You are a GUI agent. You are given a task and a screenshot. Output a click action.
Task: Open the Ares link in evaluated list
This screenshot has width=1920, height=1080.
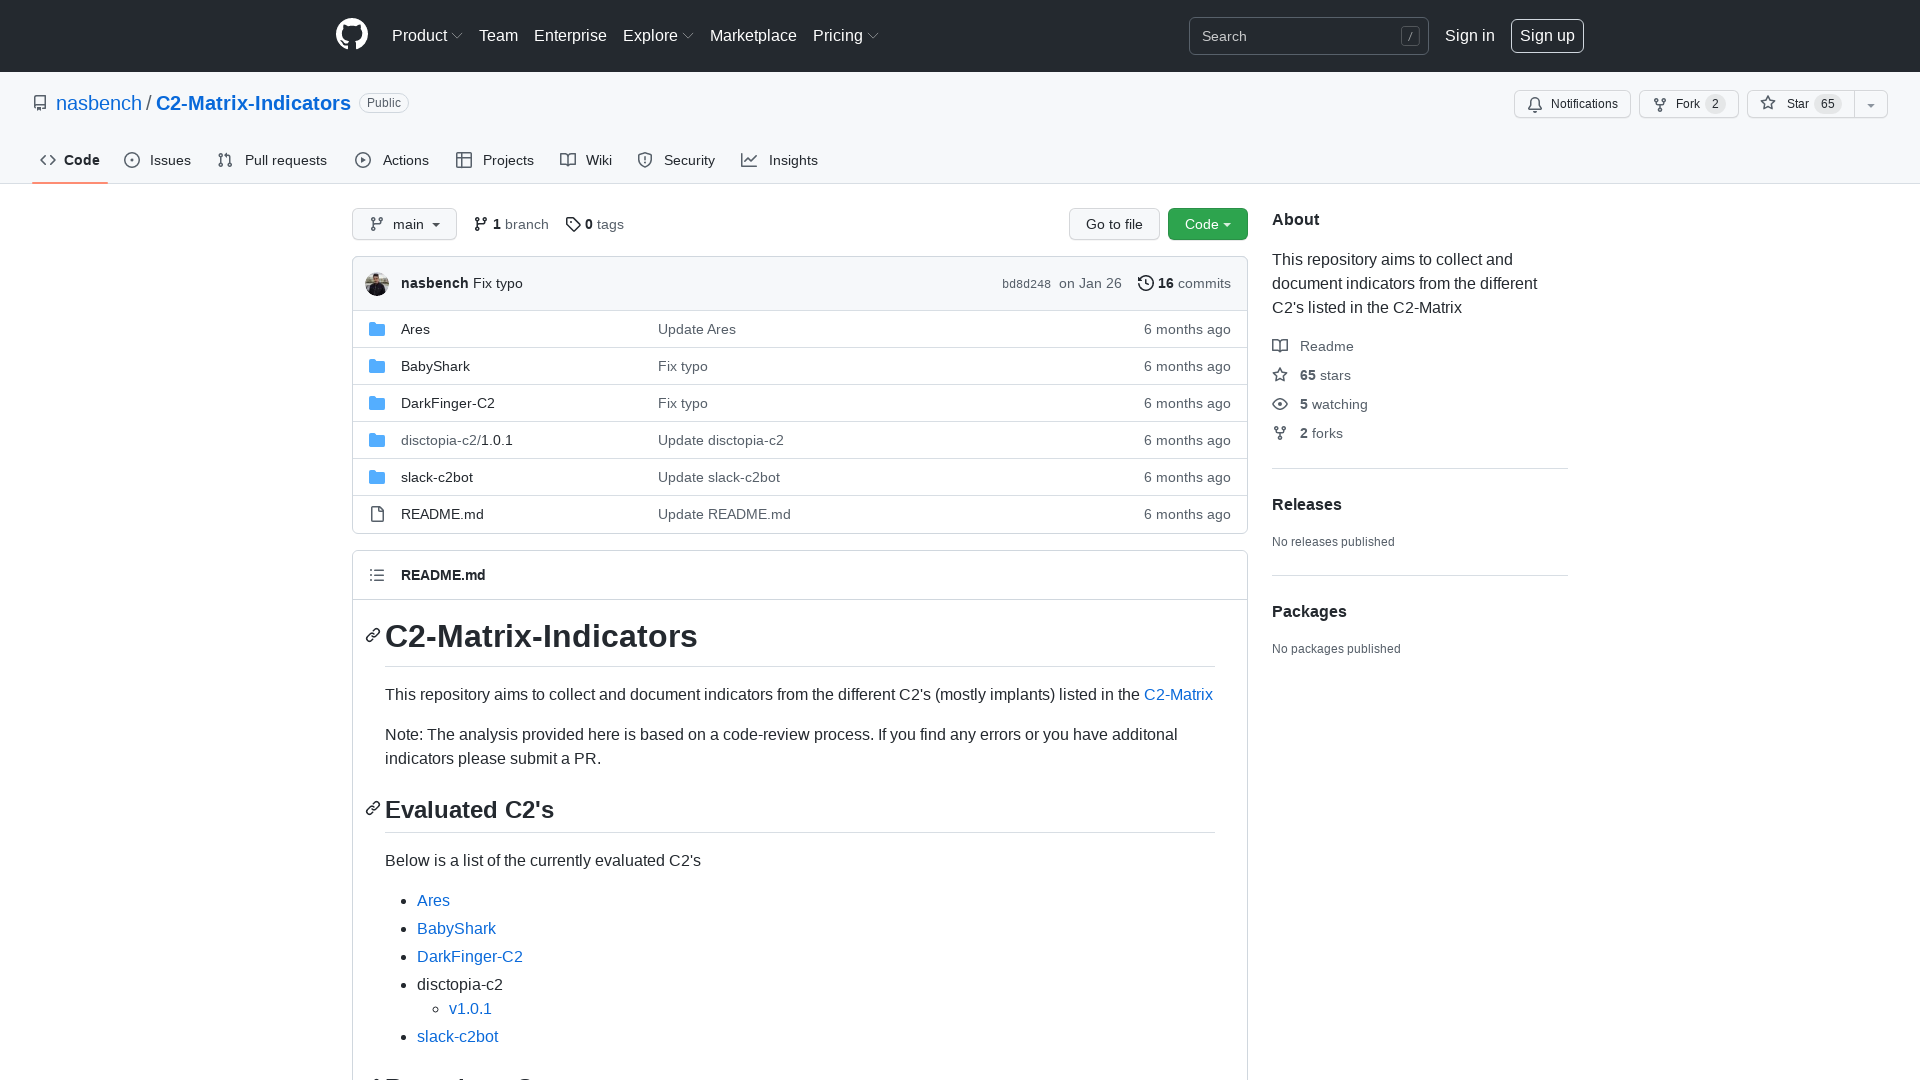coord(433,900)
